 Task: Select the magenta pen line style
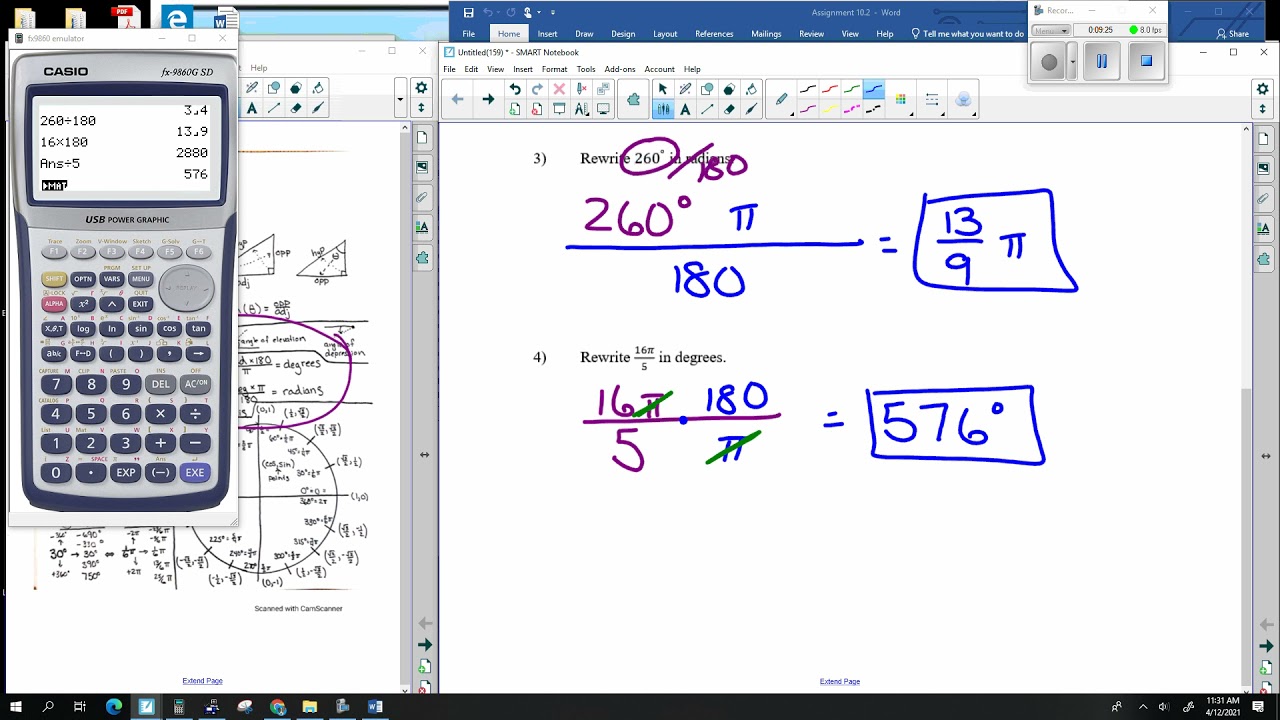tap(852, 109)
